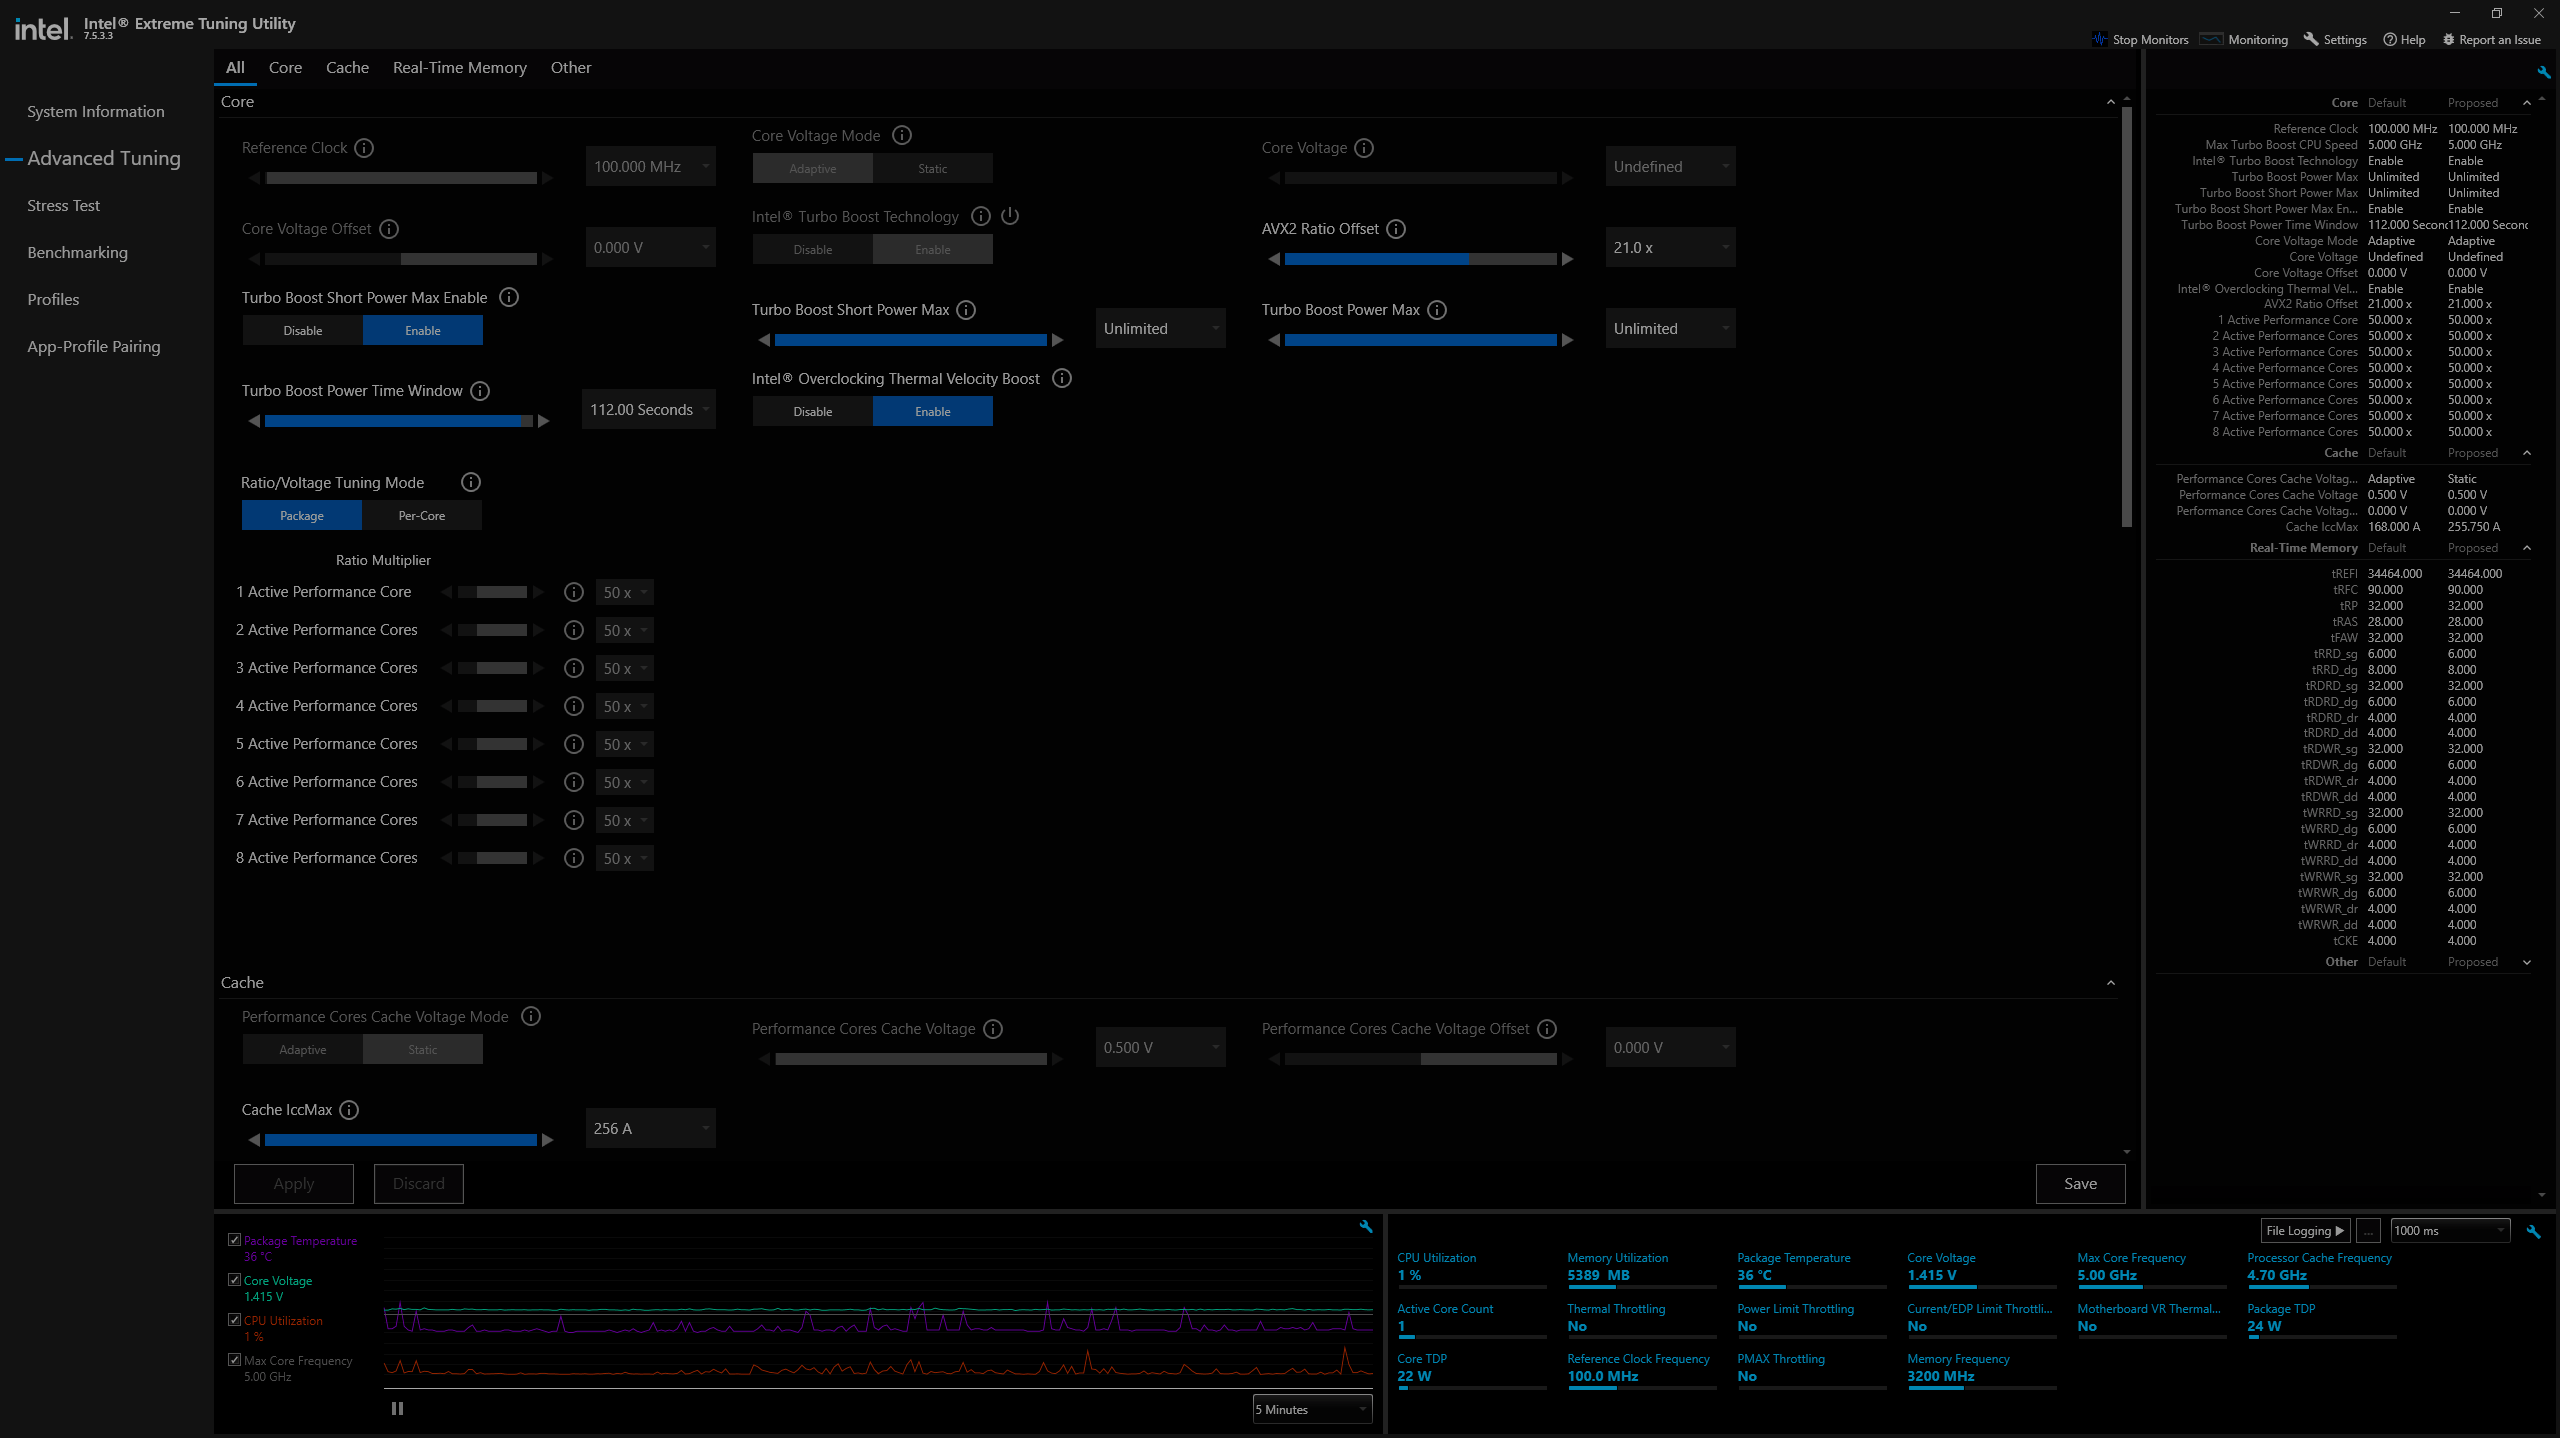The width and height of the screenshot is (2560, 1438).
Task: Click the Cache IccMax info icon
Action: 349,1110
